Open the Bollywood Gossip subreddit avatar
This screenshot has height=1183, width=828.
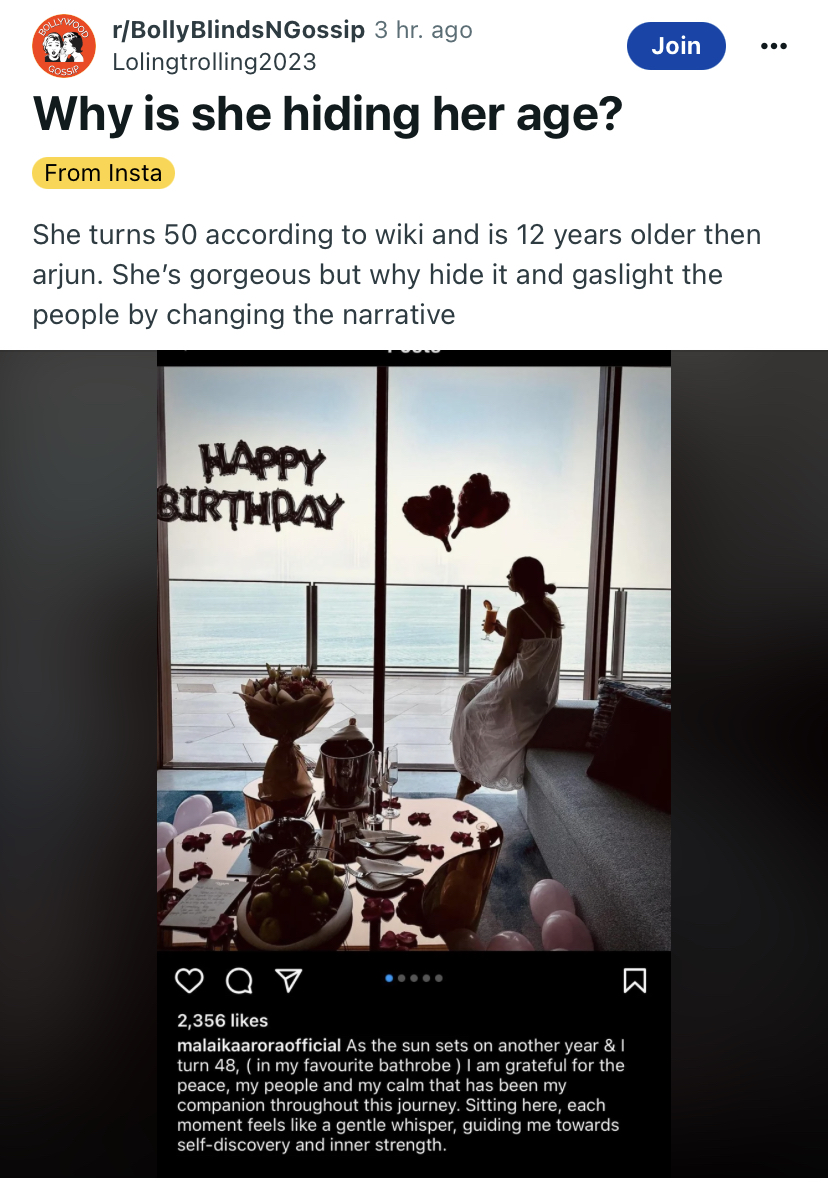click(x=64, y=46)
